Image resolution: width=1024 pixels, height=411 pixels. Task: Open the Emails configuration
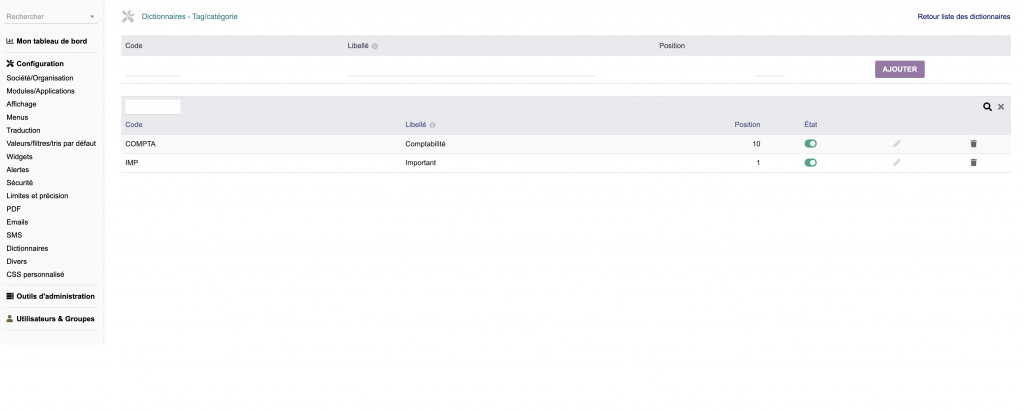(x=17, y=222)
